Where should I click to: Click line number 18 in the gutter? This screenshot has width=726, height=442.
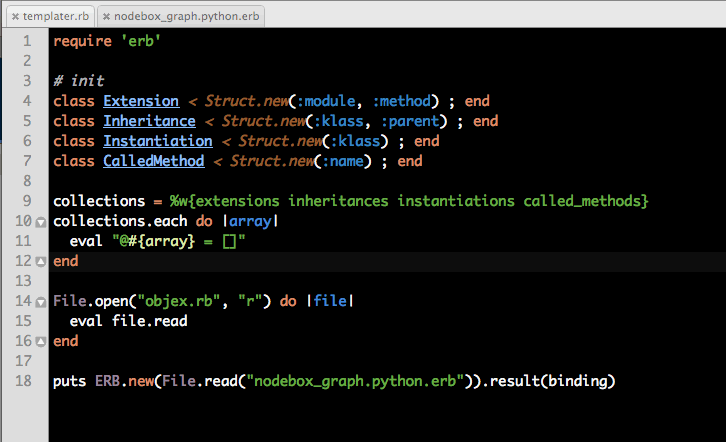click(23, 381)
